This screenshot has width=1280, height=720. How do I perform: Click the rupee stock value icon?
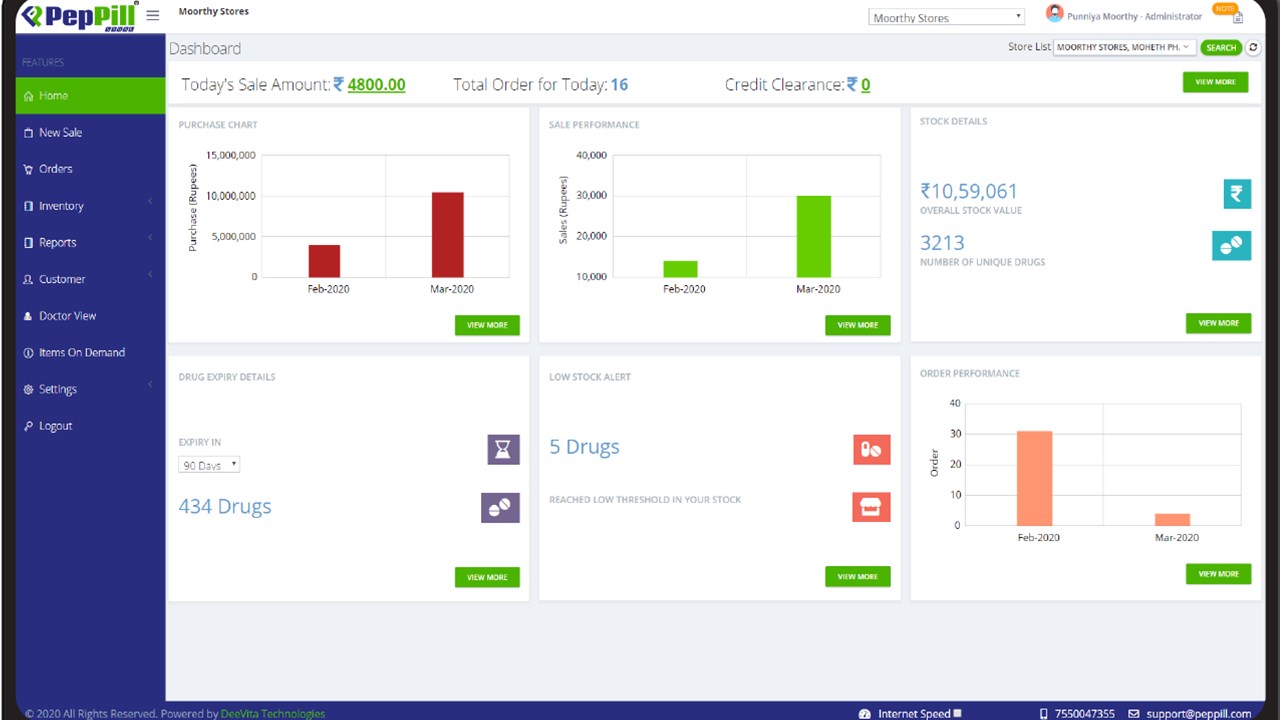coord(1237,194)
